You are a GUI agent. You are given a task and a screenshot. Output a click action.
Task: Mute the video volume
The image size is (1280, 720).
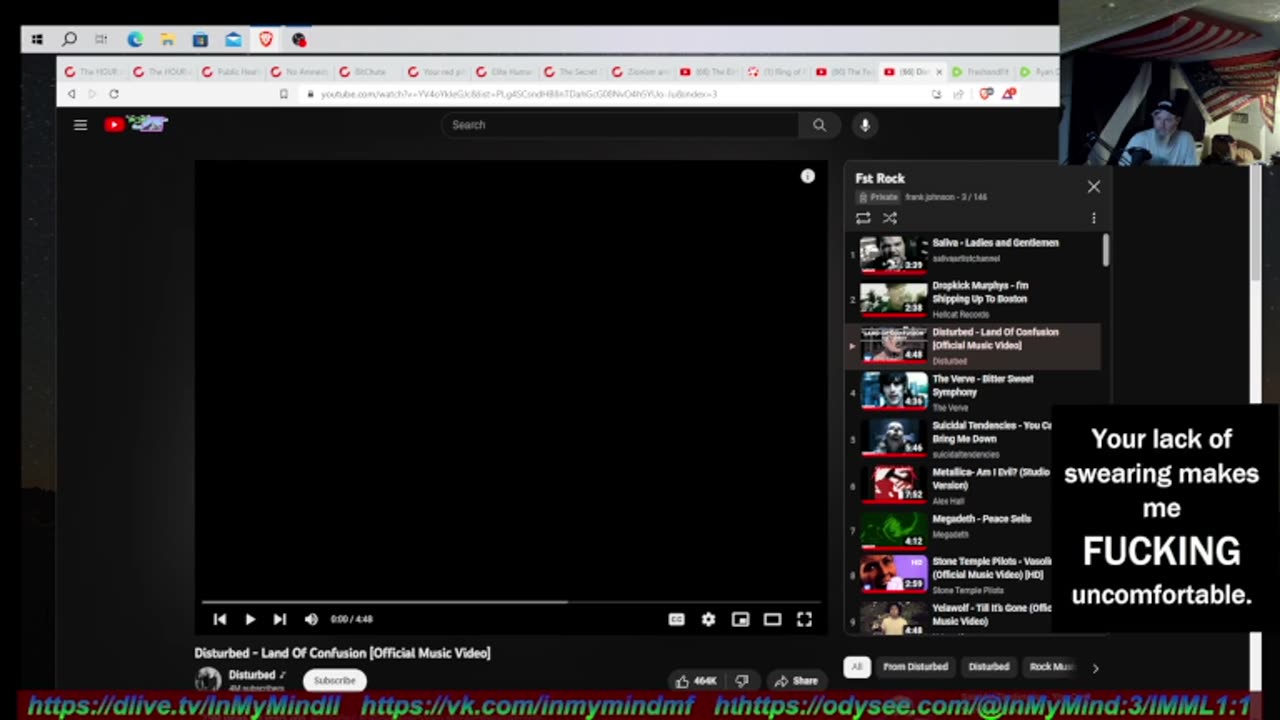311,619
